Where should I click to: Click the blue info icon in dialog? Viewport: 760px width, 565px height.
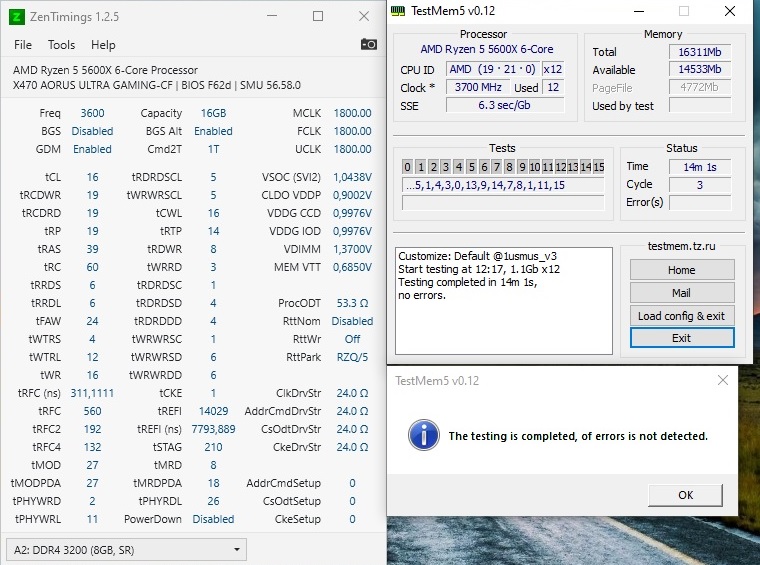point(424,435)
